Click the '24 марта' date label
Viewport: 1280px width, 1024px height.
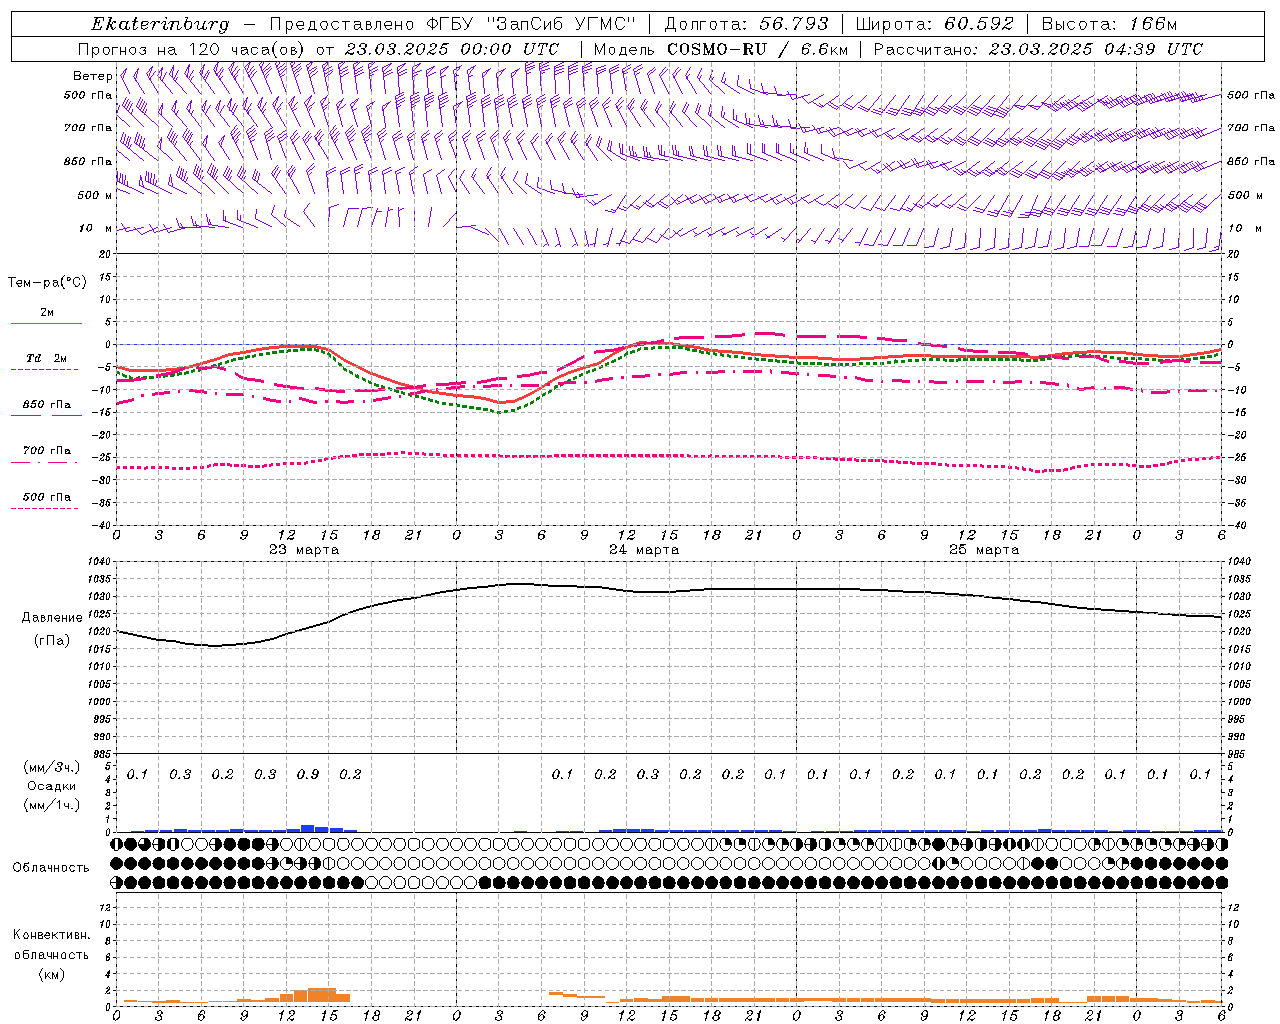(x=644, y=550)
